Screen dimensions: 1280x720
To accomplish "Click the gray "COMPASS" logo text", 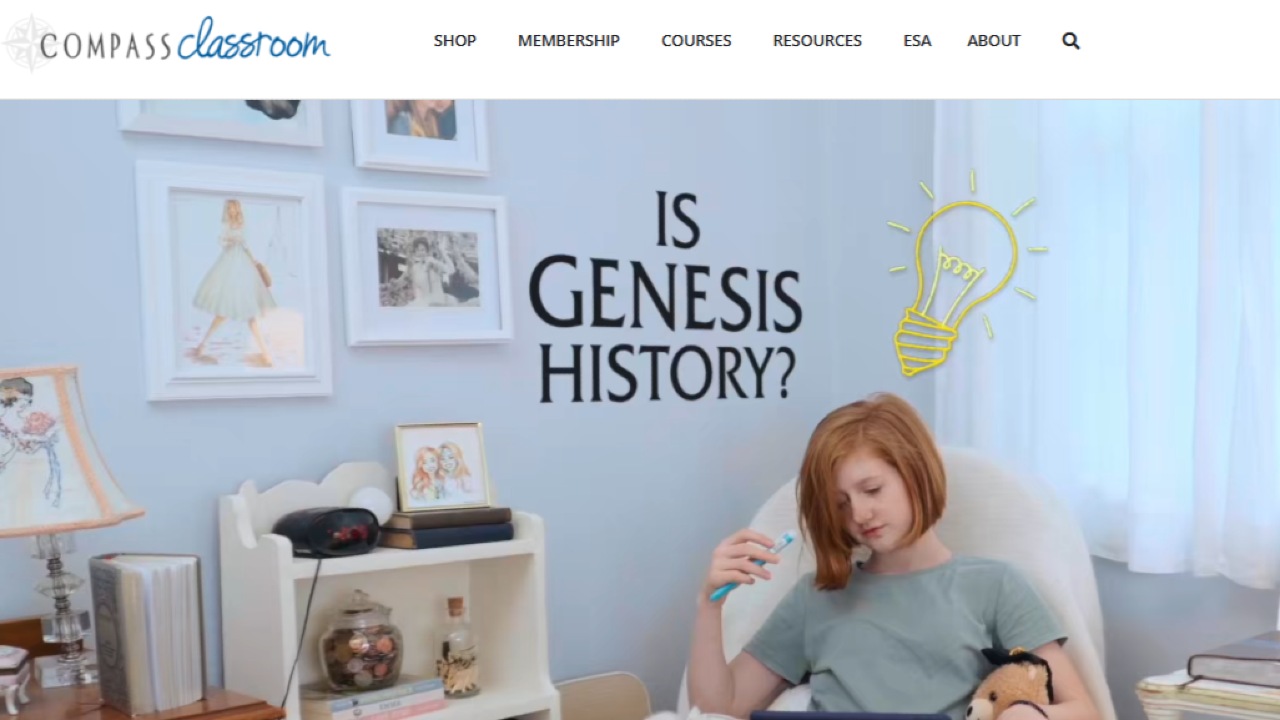I will pos(106,46).
